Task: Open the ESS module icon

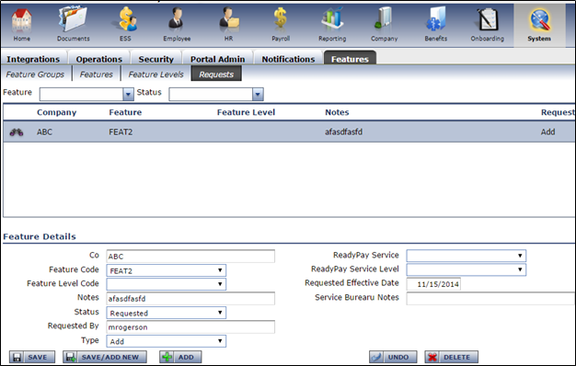Action: (126, 25)
